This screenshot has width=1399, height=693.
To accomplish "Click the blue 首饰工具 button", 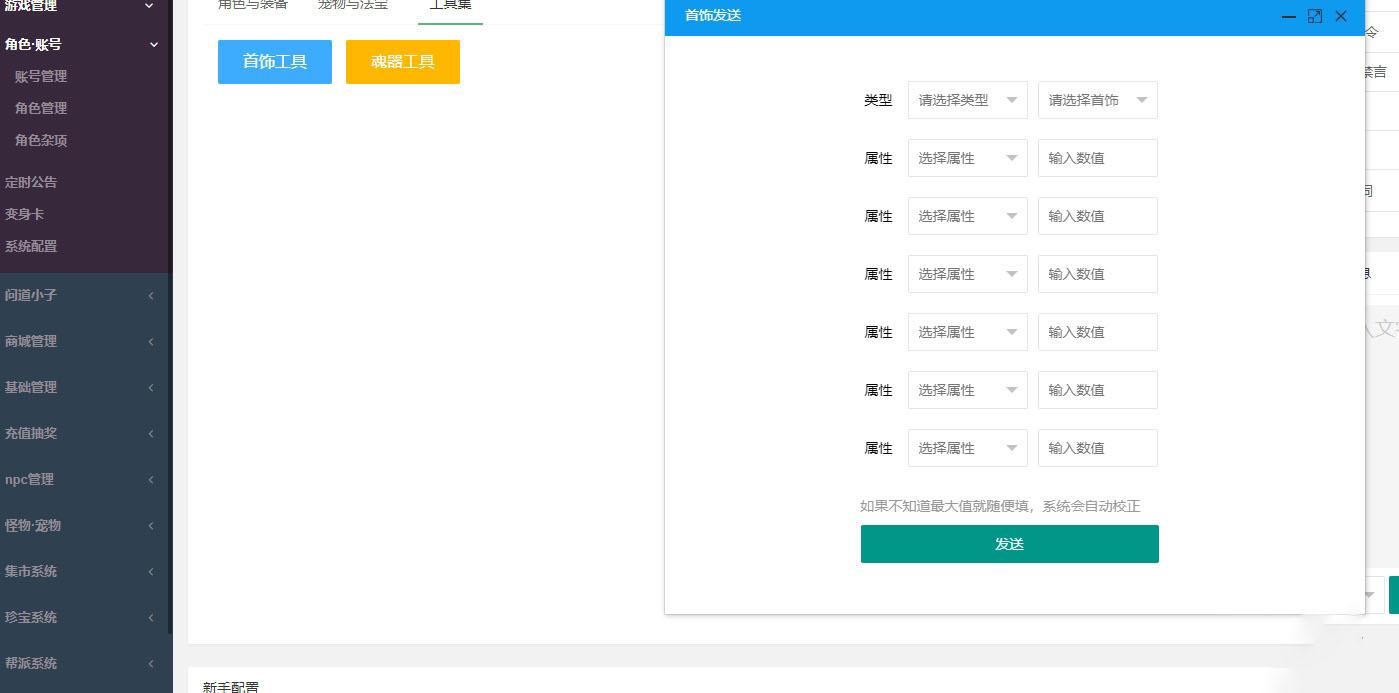I will point(275,62).
